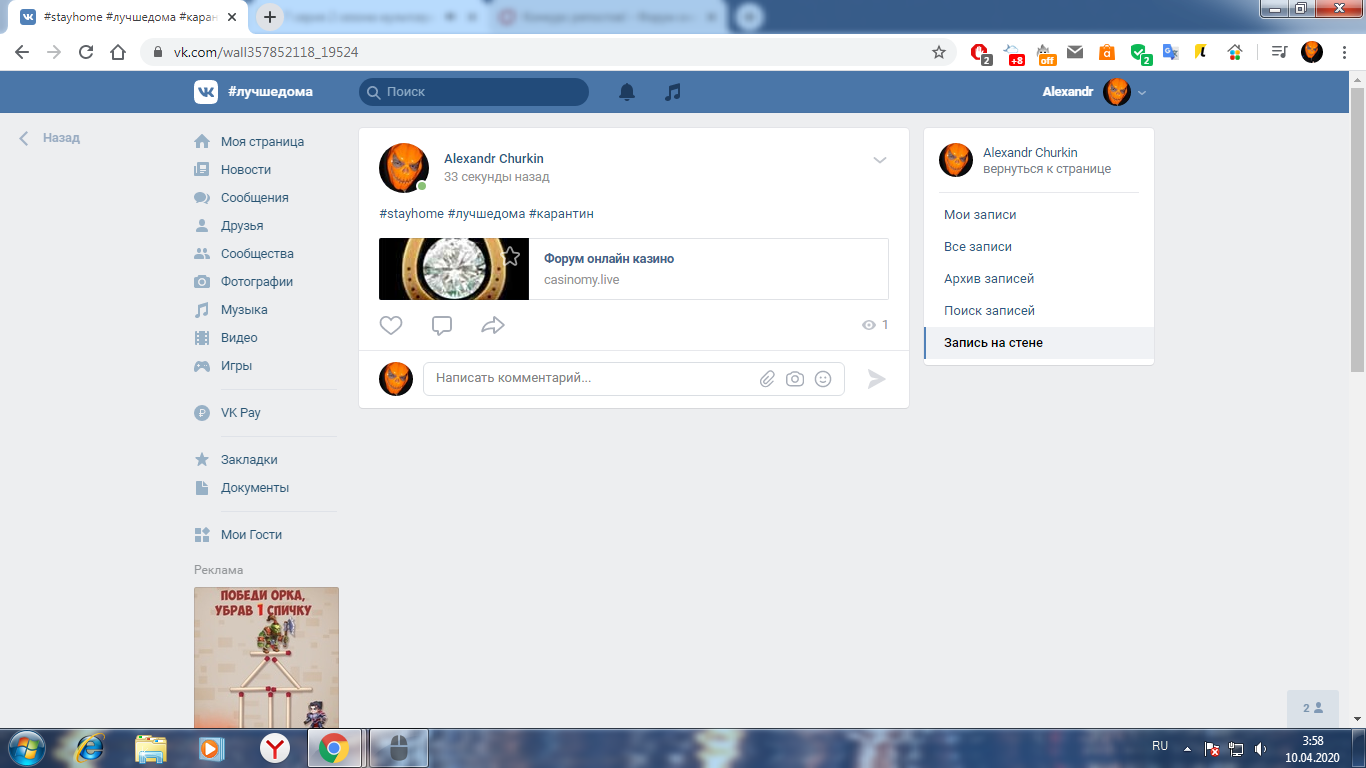1366x768 pixels.
Task: Click the VK logo in the header
Action: pyautogui.click(x=206, y=92)
